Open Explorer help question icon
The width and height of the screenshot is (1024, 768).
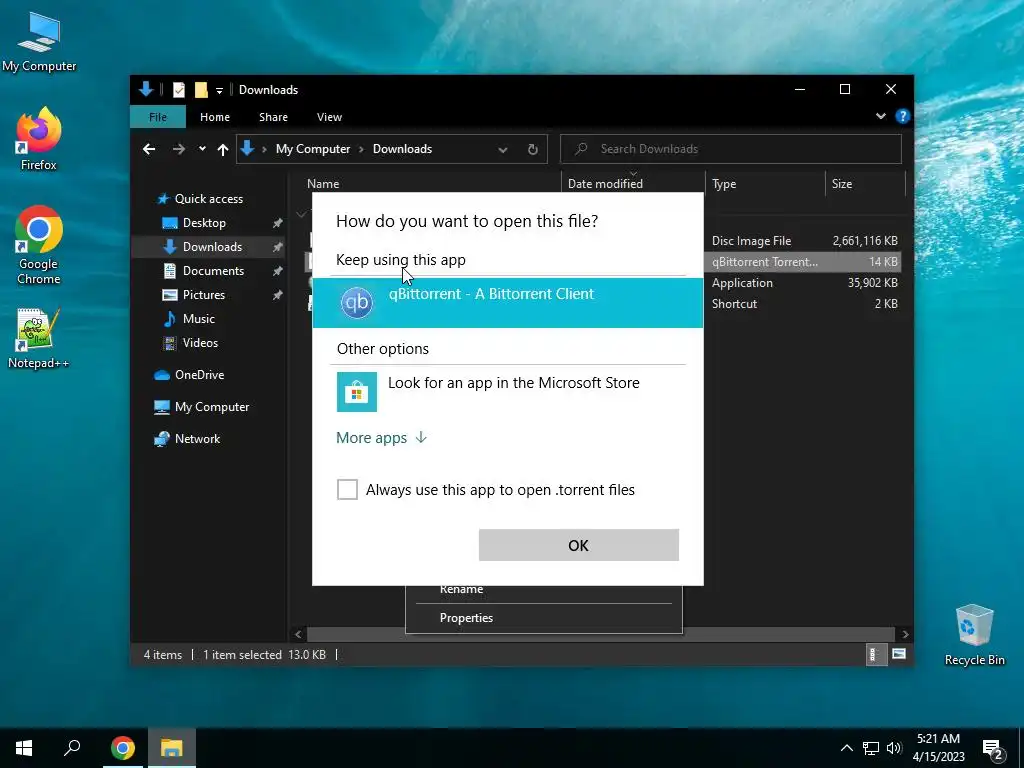[x=903, y=116]
